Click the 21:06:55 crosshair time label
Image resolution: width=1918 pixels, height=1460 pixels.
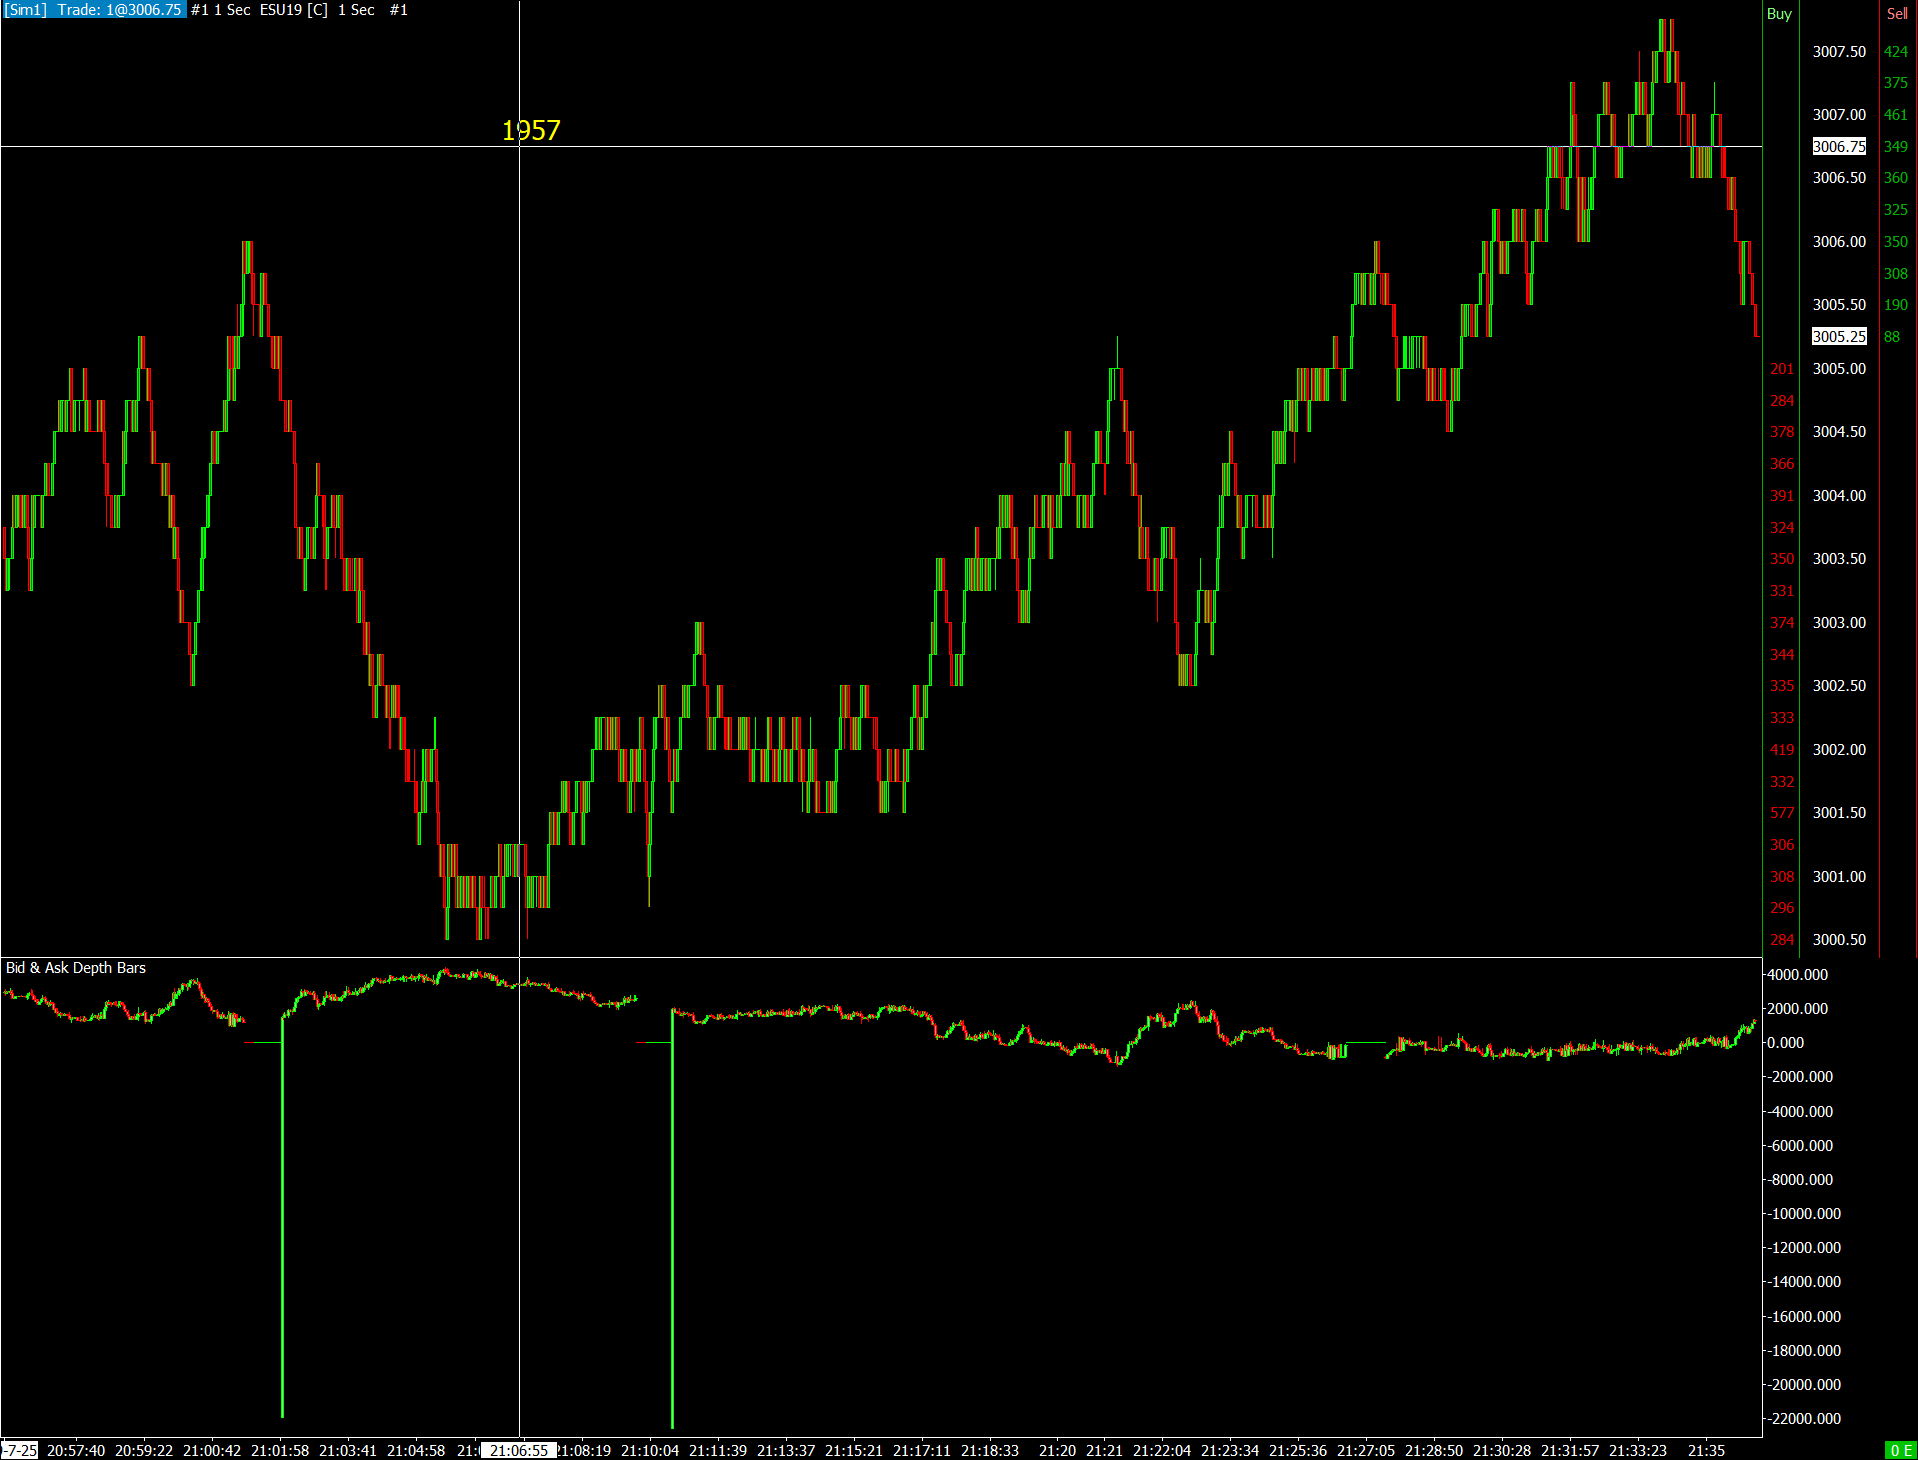[518, 1450]
